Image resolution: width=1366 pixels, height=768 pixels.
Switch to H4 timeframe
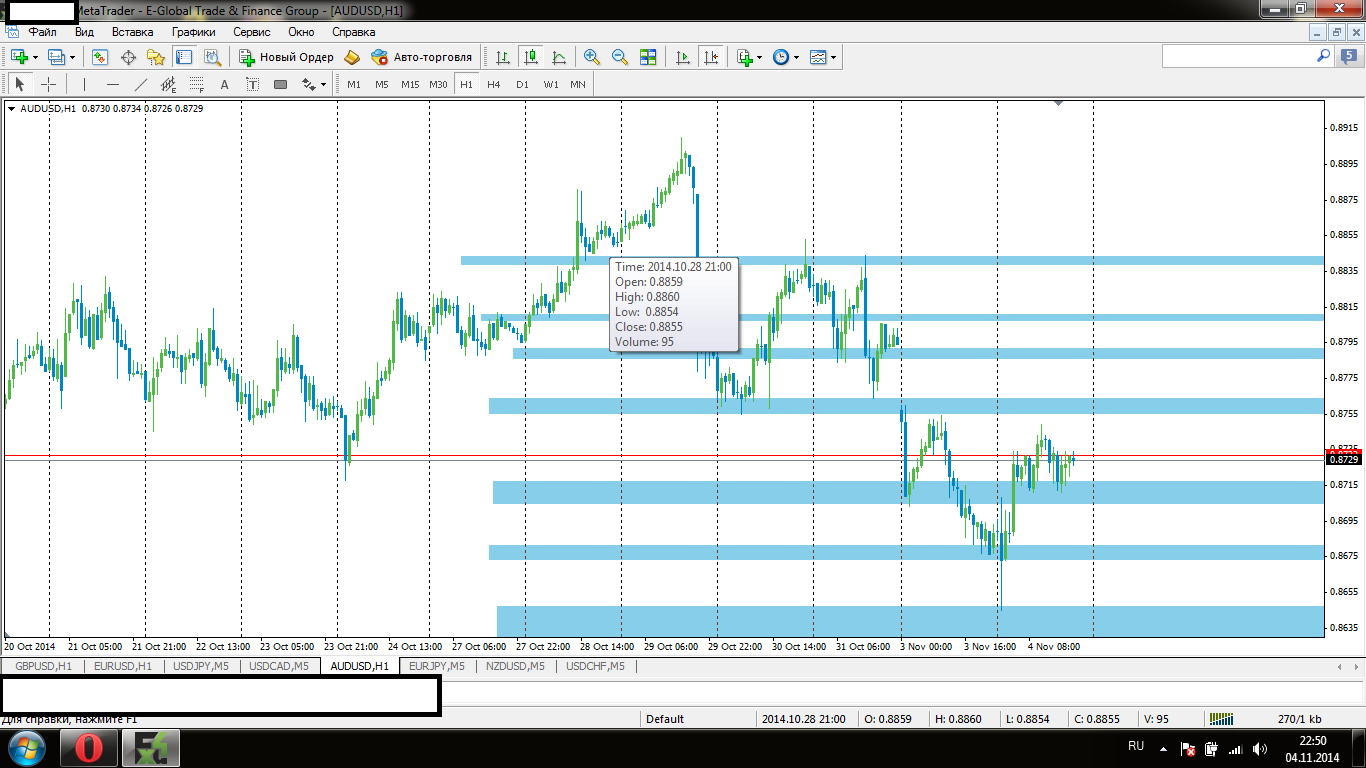494,84
